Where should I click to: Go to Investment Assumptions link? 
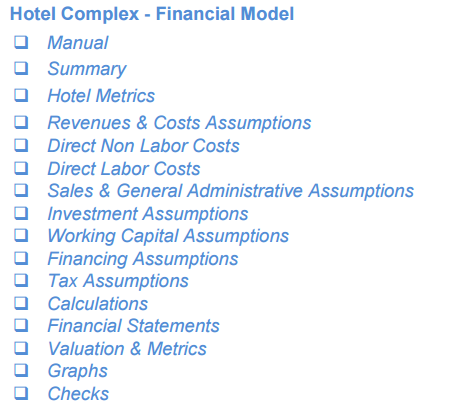point(148,214)
